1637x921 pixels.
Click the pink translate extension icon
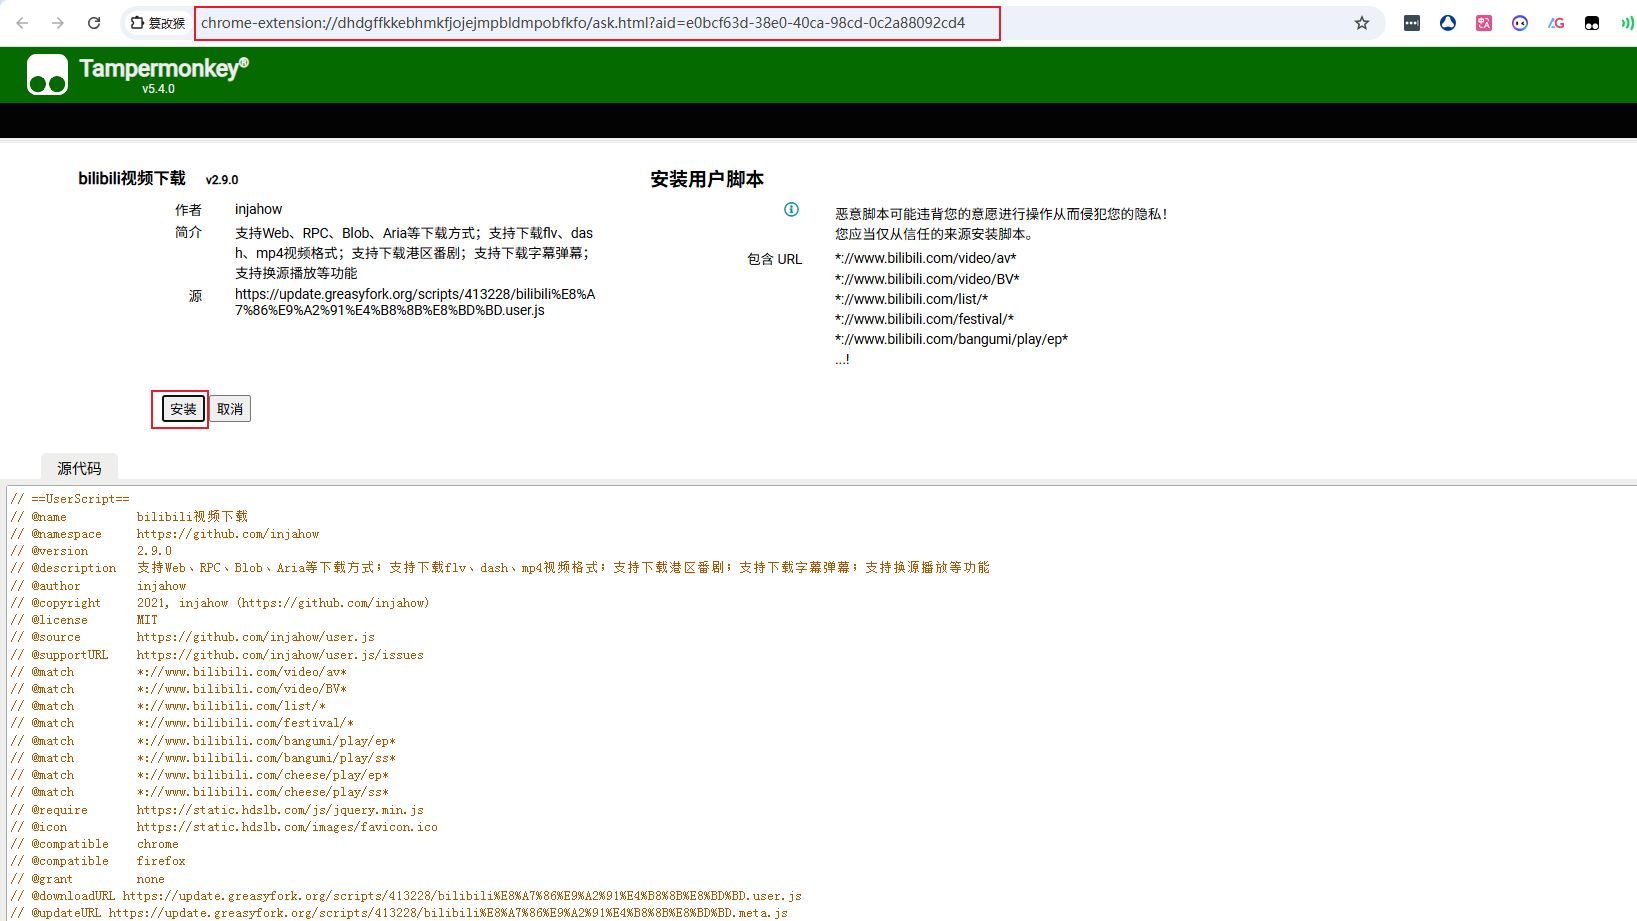pyautogui.click(x=1484, y=23)
